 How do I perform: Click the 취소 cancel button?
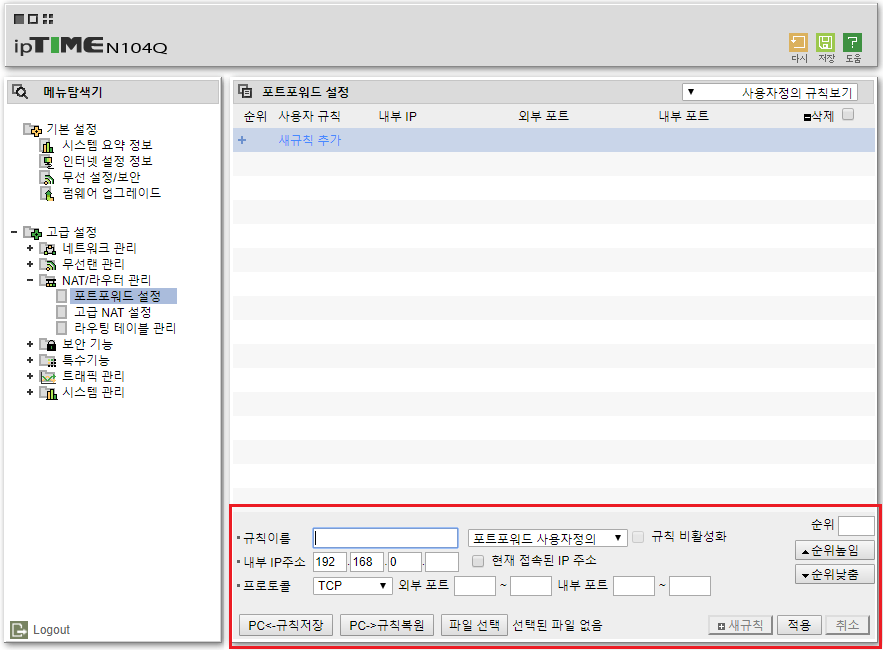click(x=847, y=625)
